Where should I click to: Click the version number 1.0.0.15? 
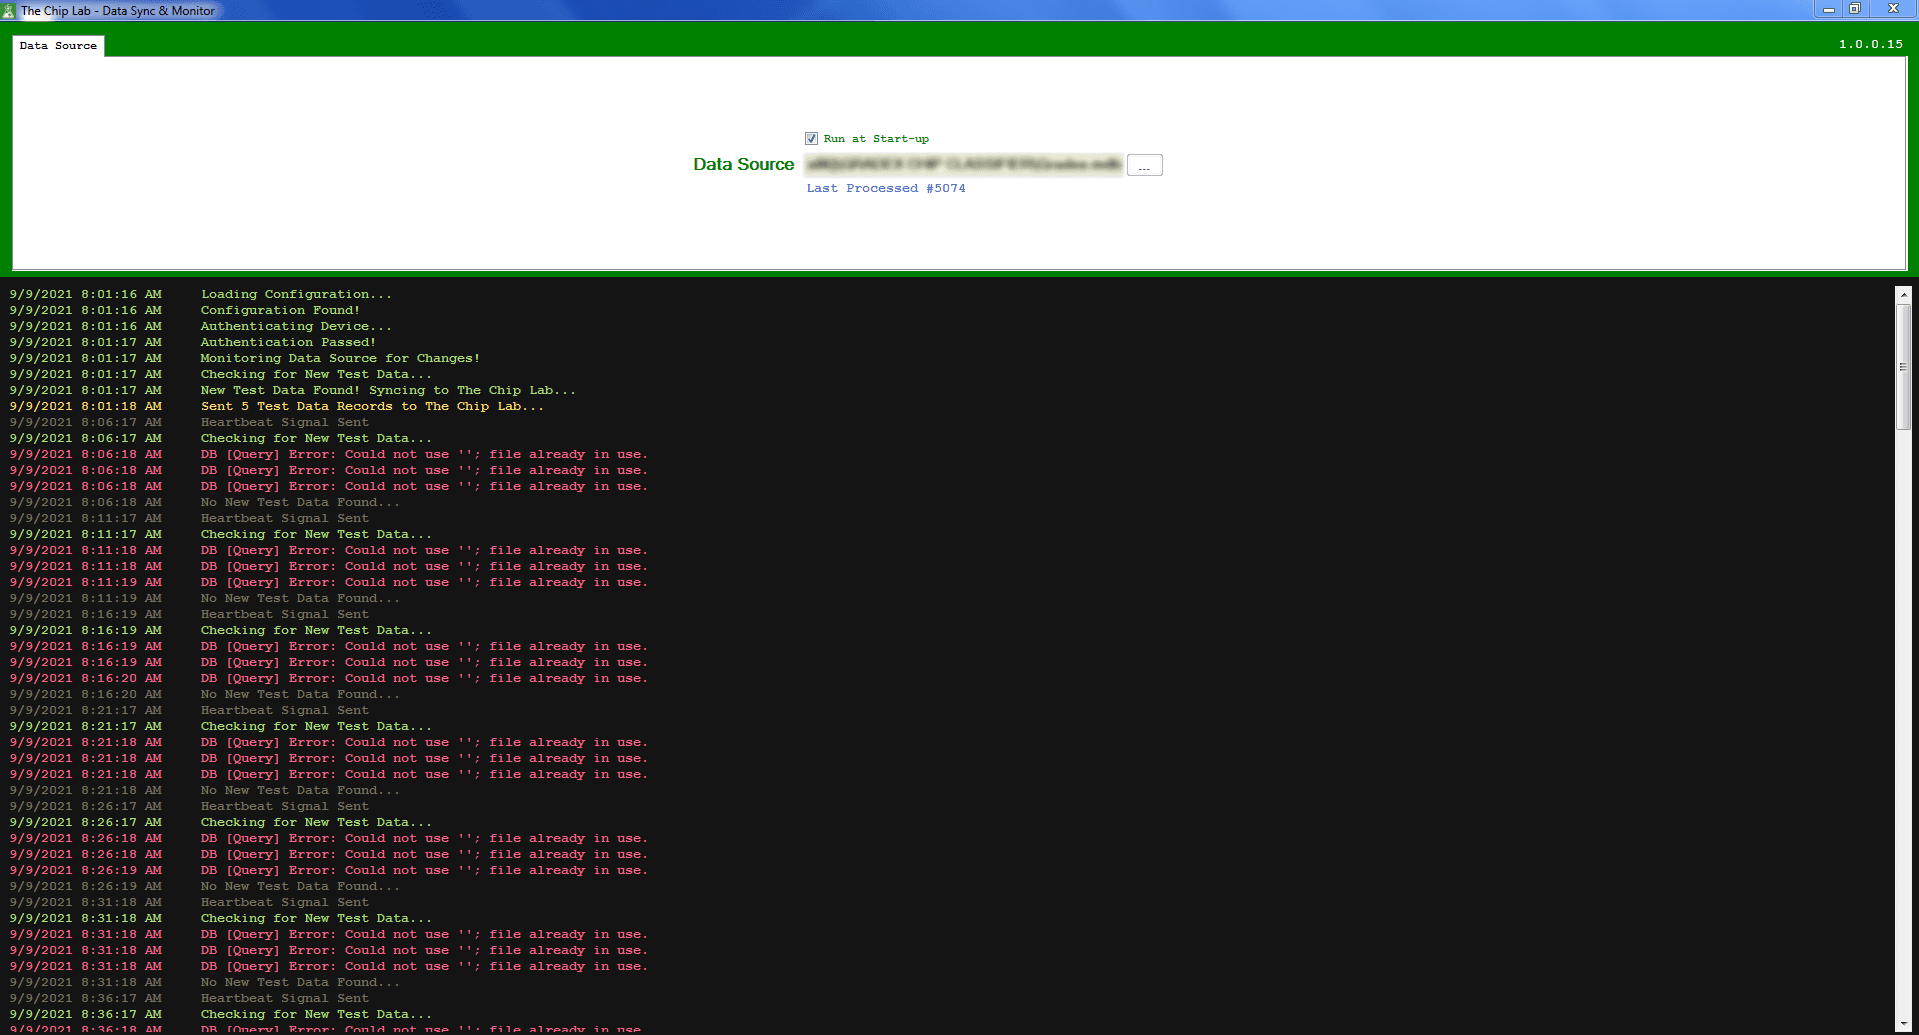coord(1870,44)
